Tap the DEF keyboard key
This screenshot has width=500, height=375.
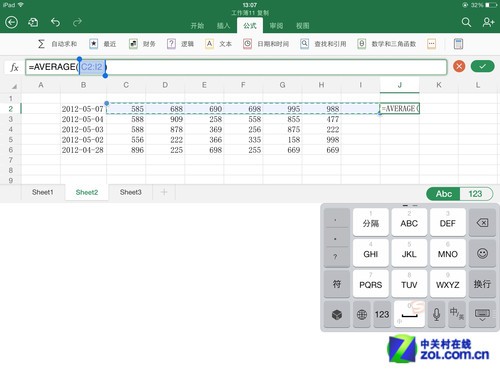coord(448,222)
